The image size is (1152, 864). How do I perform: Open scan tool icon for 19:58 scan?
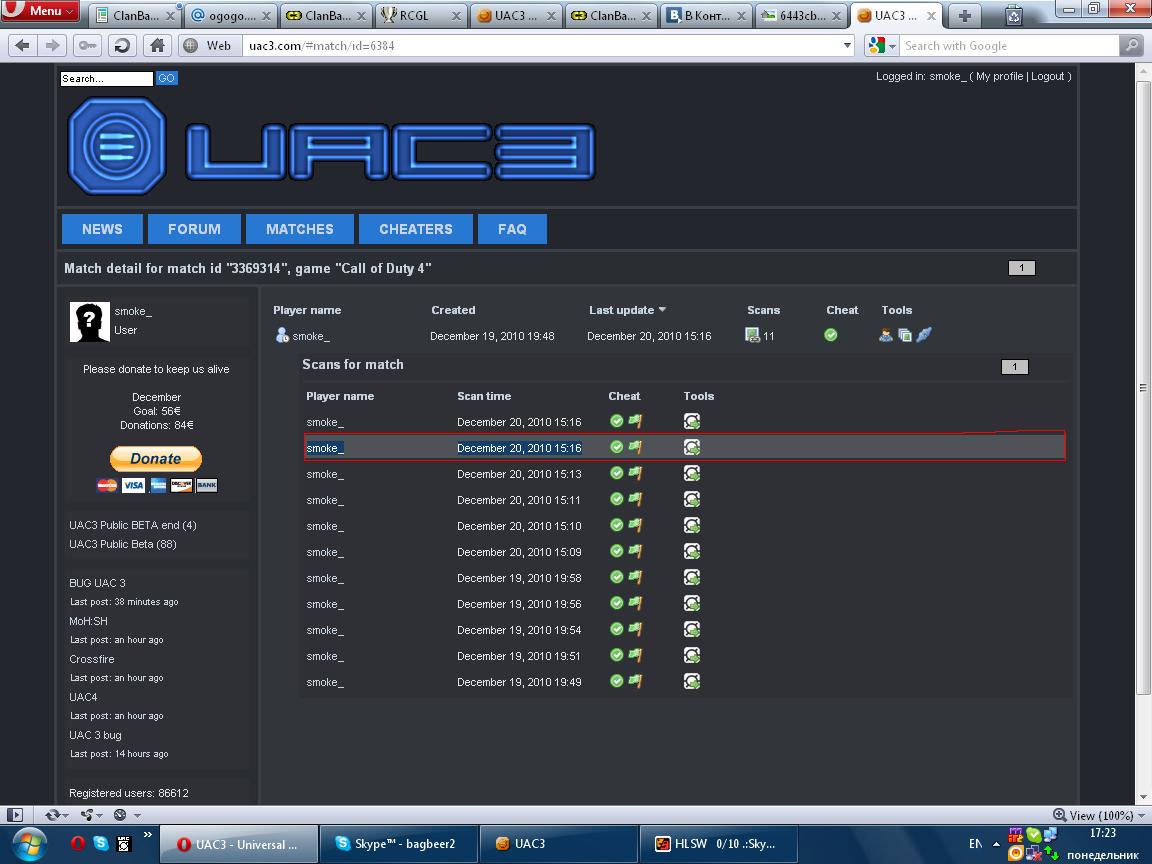pos(691,578)
